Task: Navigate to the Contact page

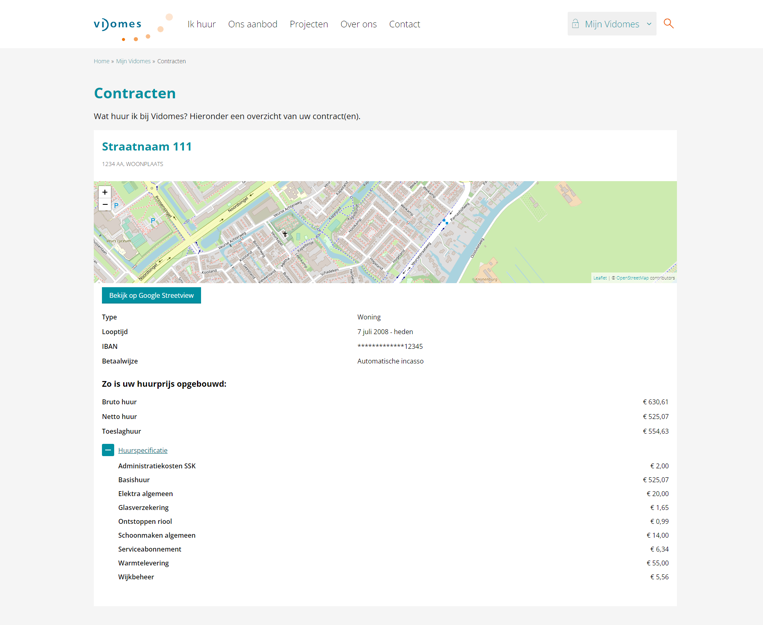Action: (404, 24)
